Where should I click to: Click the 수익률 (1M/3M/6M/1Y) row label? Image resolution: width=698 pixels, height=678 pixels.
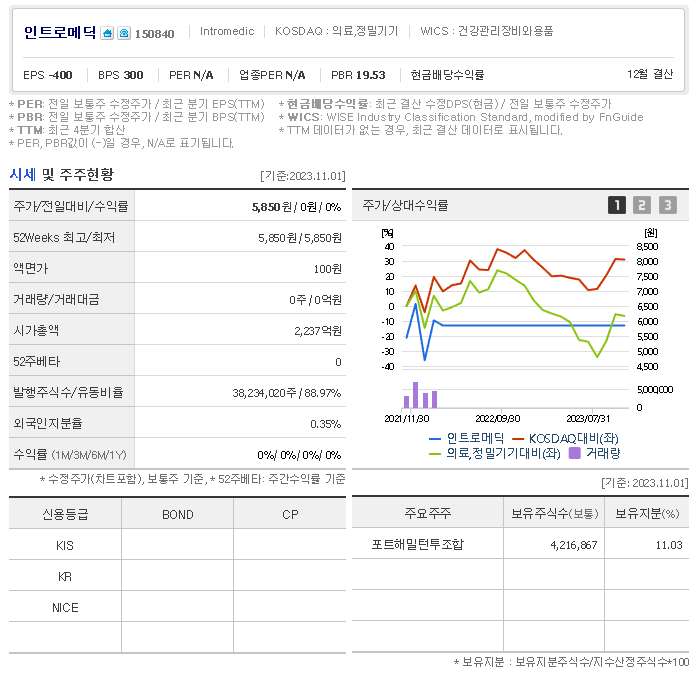click(70, 455)
